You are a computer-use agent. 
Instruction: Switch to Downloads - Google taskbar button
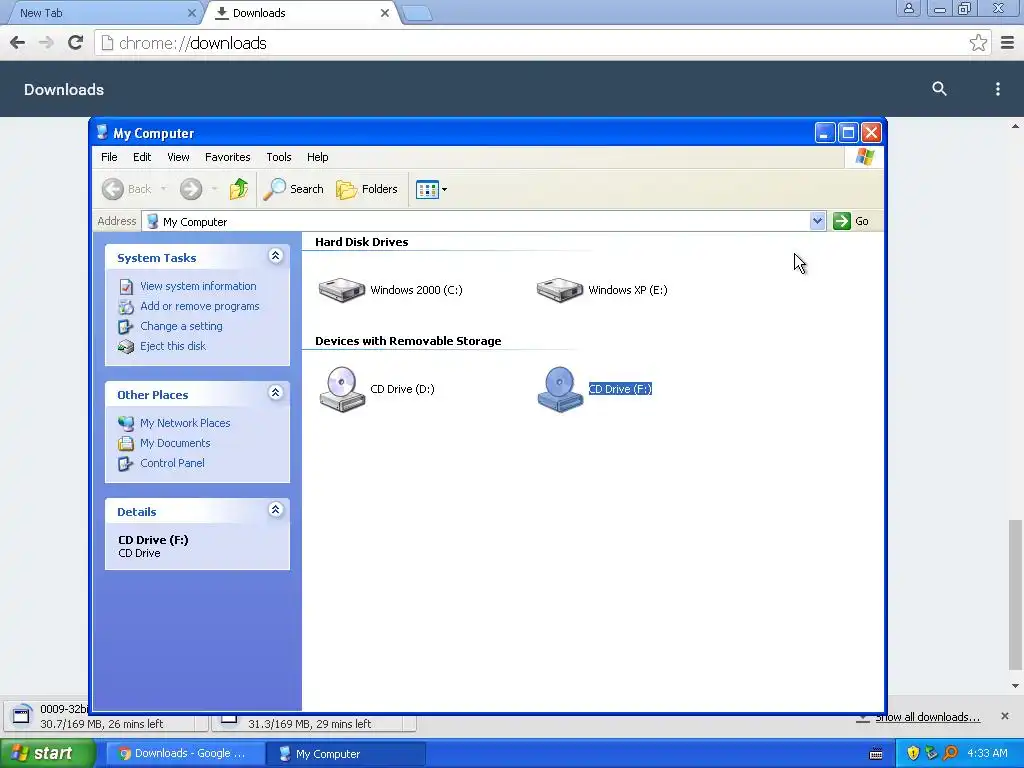[x=185, y=754]
